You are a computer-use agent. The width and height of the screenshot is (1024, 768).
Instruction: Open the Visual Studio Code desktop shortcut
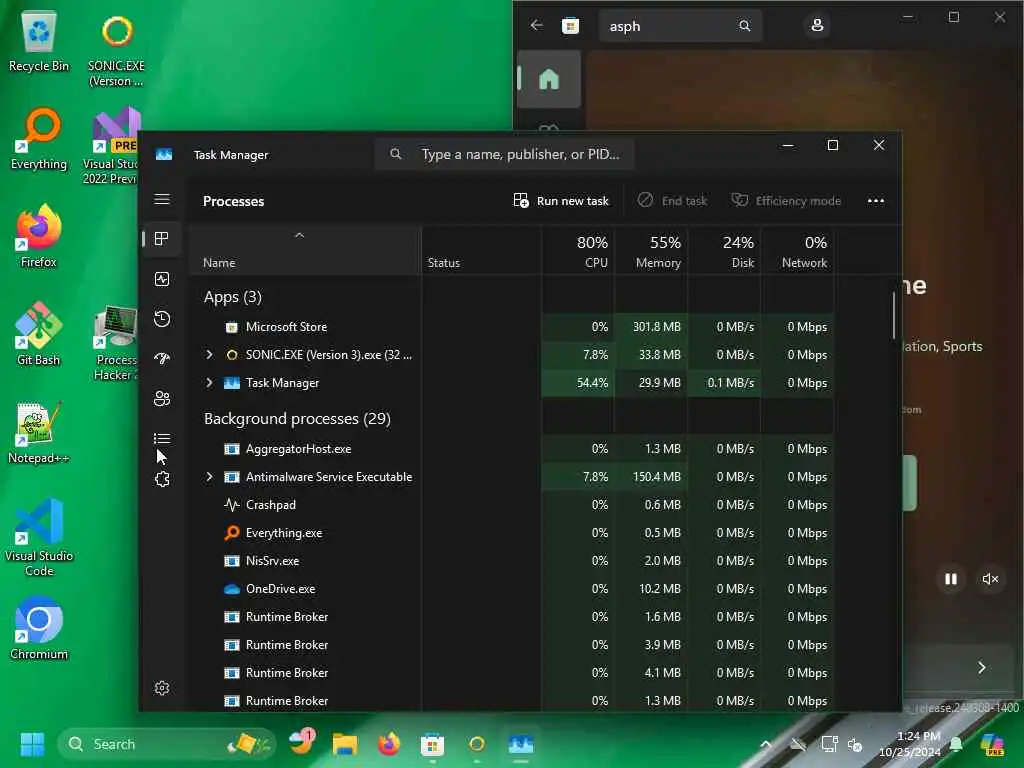point(39,537)
